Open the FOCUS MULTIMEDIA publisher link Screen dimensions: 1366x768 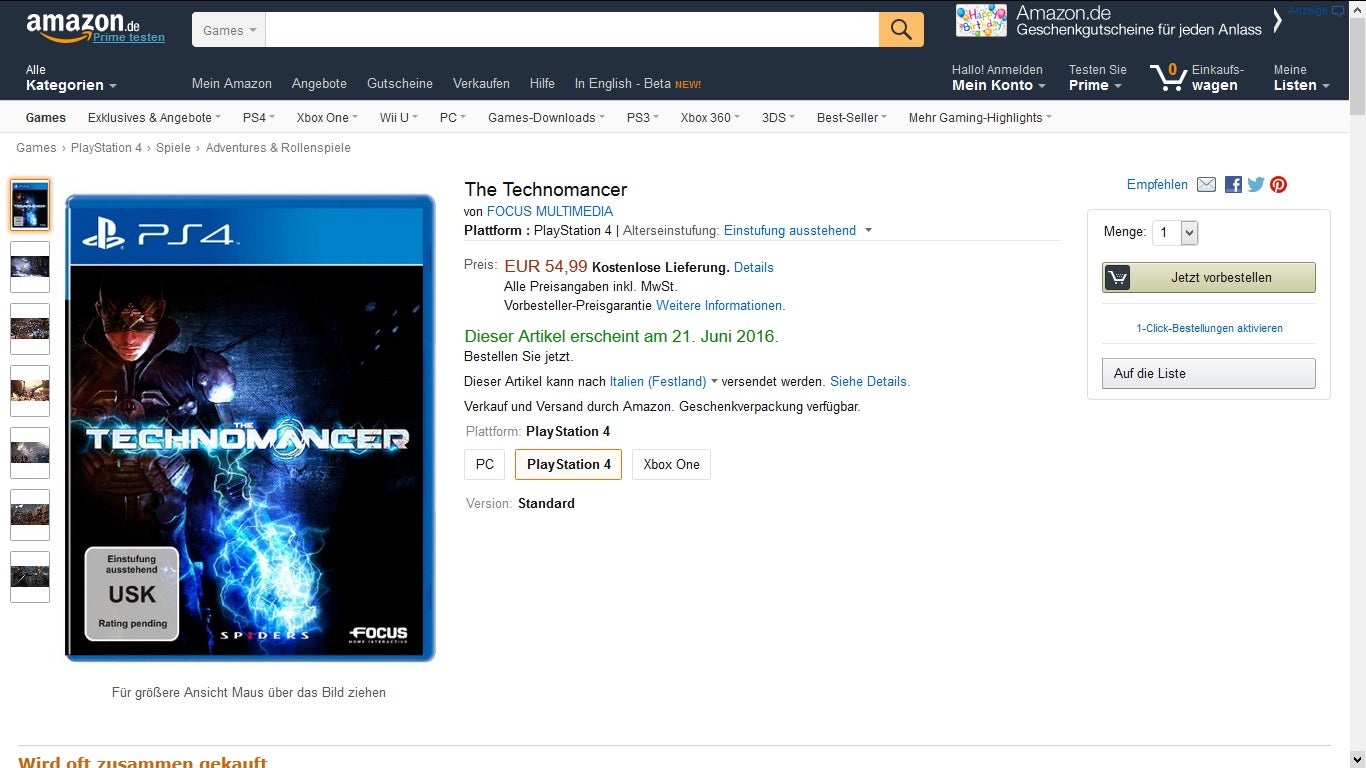pyautogui.click(x=550, y=212)
